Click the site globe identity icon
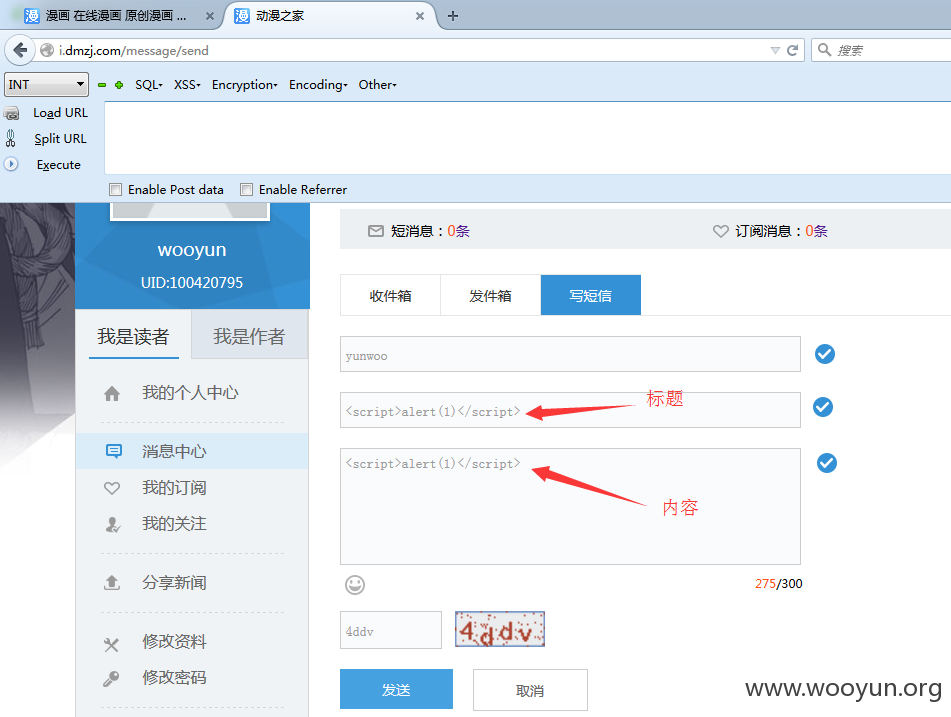The height and width of the screenshot is (717, 951). click(47, 50)
